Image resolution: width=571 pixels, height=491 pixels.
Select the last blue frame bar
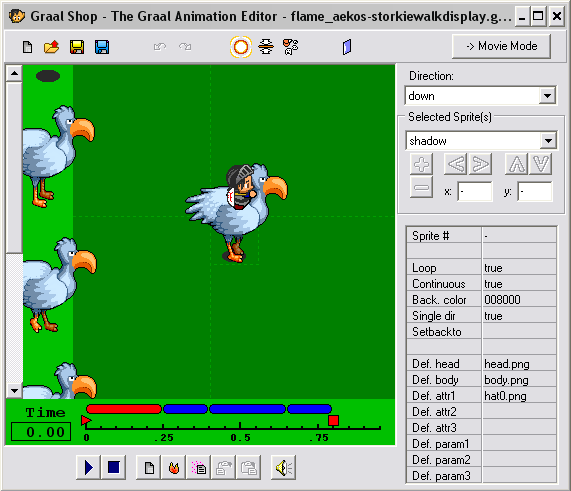click(x=310, y=409)
